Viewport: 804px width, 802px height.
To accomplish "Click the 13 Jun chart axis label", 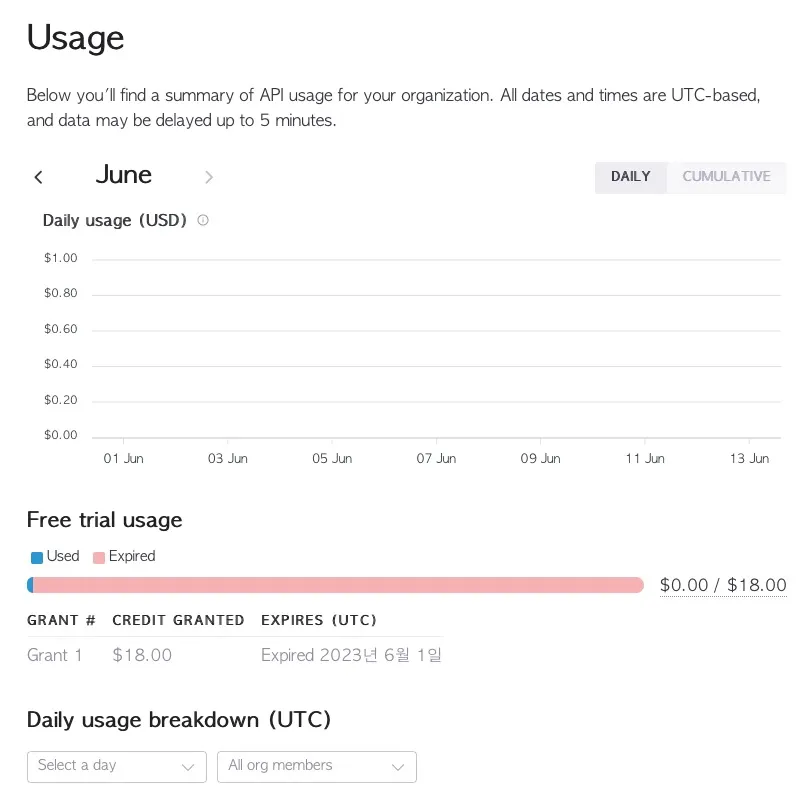I will point(749,458).
